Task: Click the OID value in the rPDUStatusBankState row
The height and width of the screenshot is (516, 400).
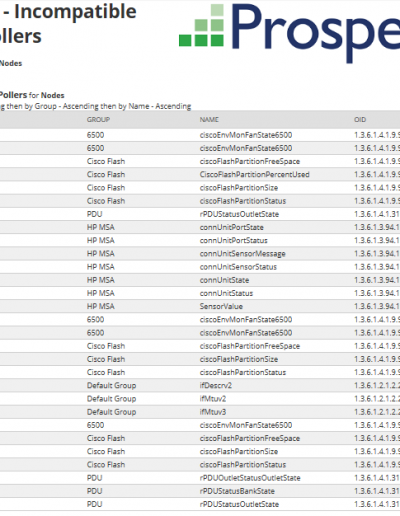Action: tap(377, 491)
